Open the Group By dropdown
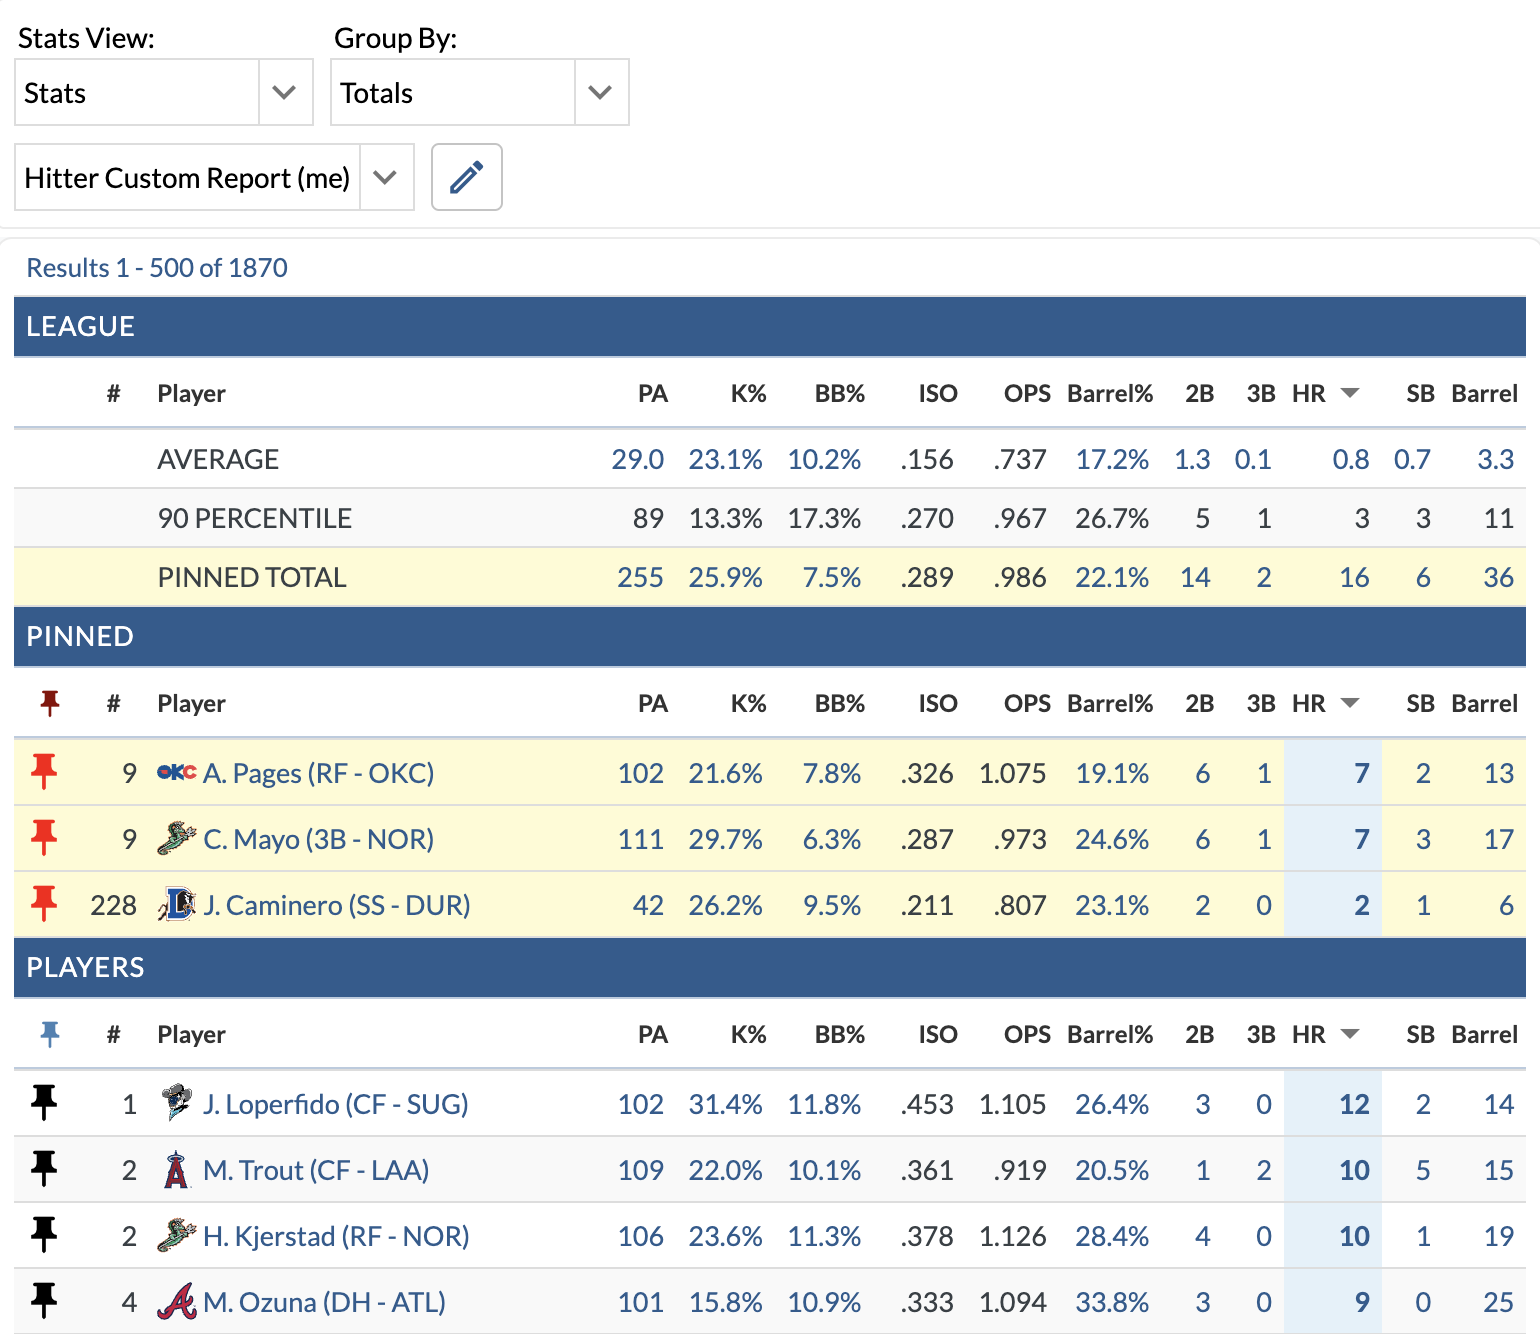The width and height of the screenshot is (1540, 1334). coord(601,91)
